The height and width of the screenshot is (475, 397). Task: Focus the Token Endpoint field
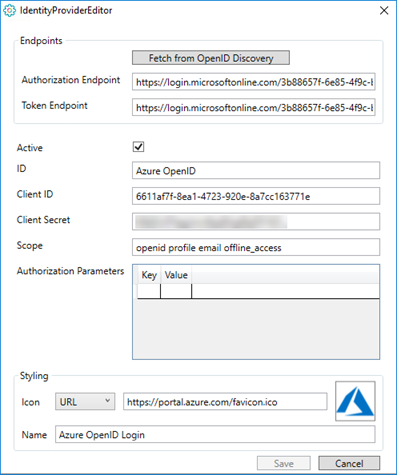[254, 107]
